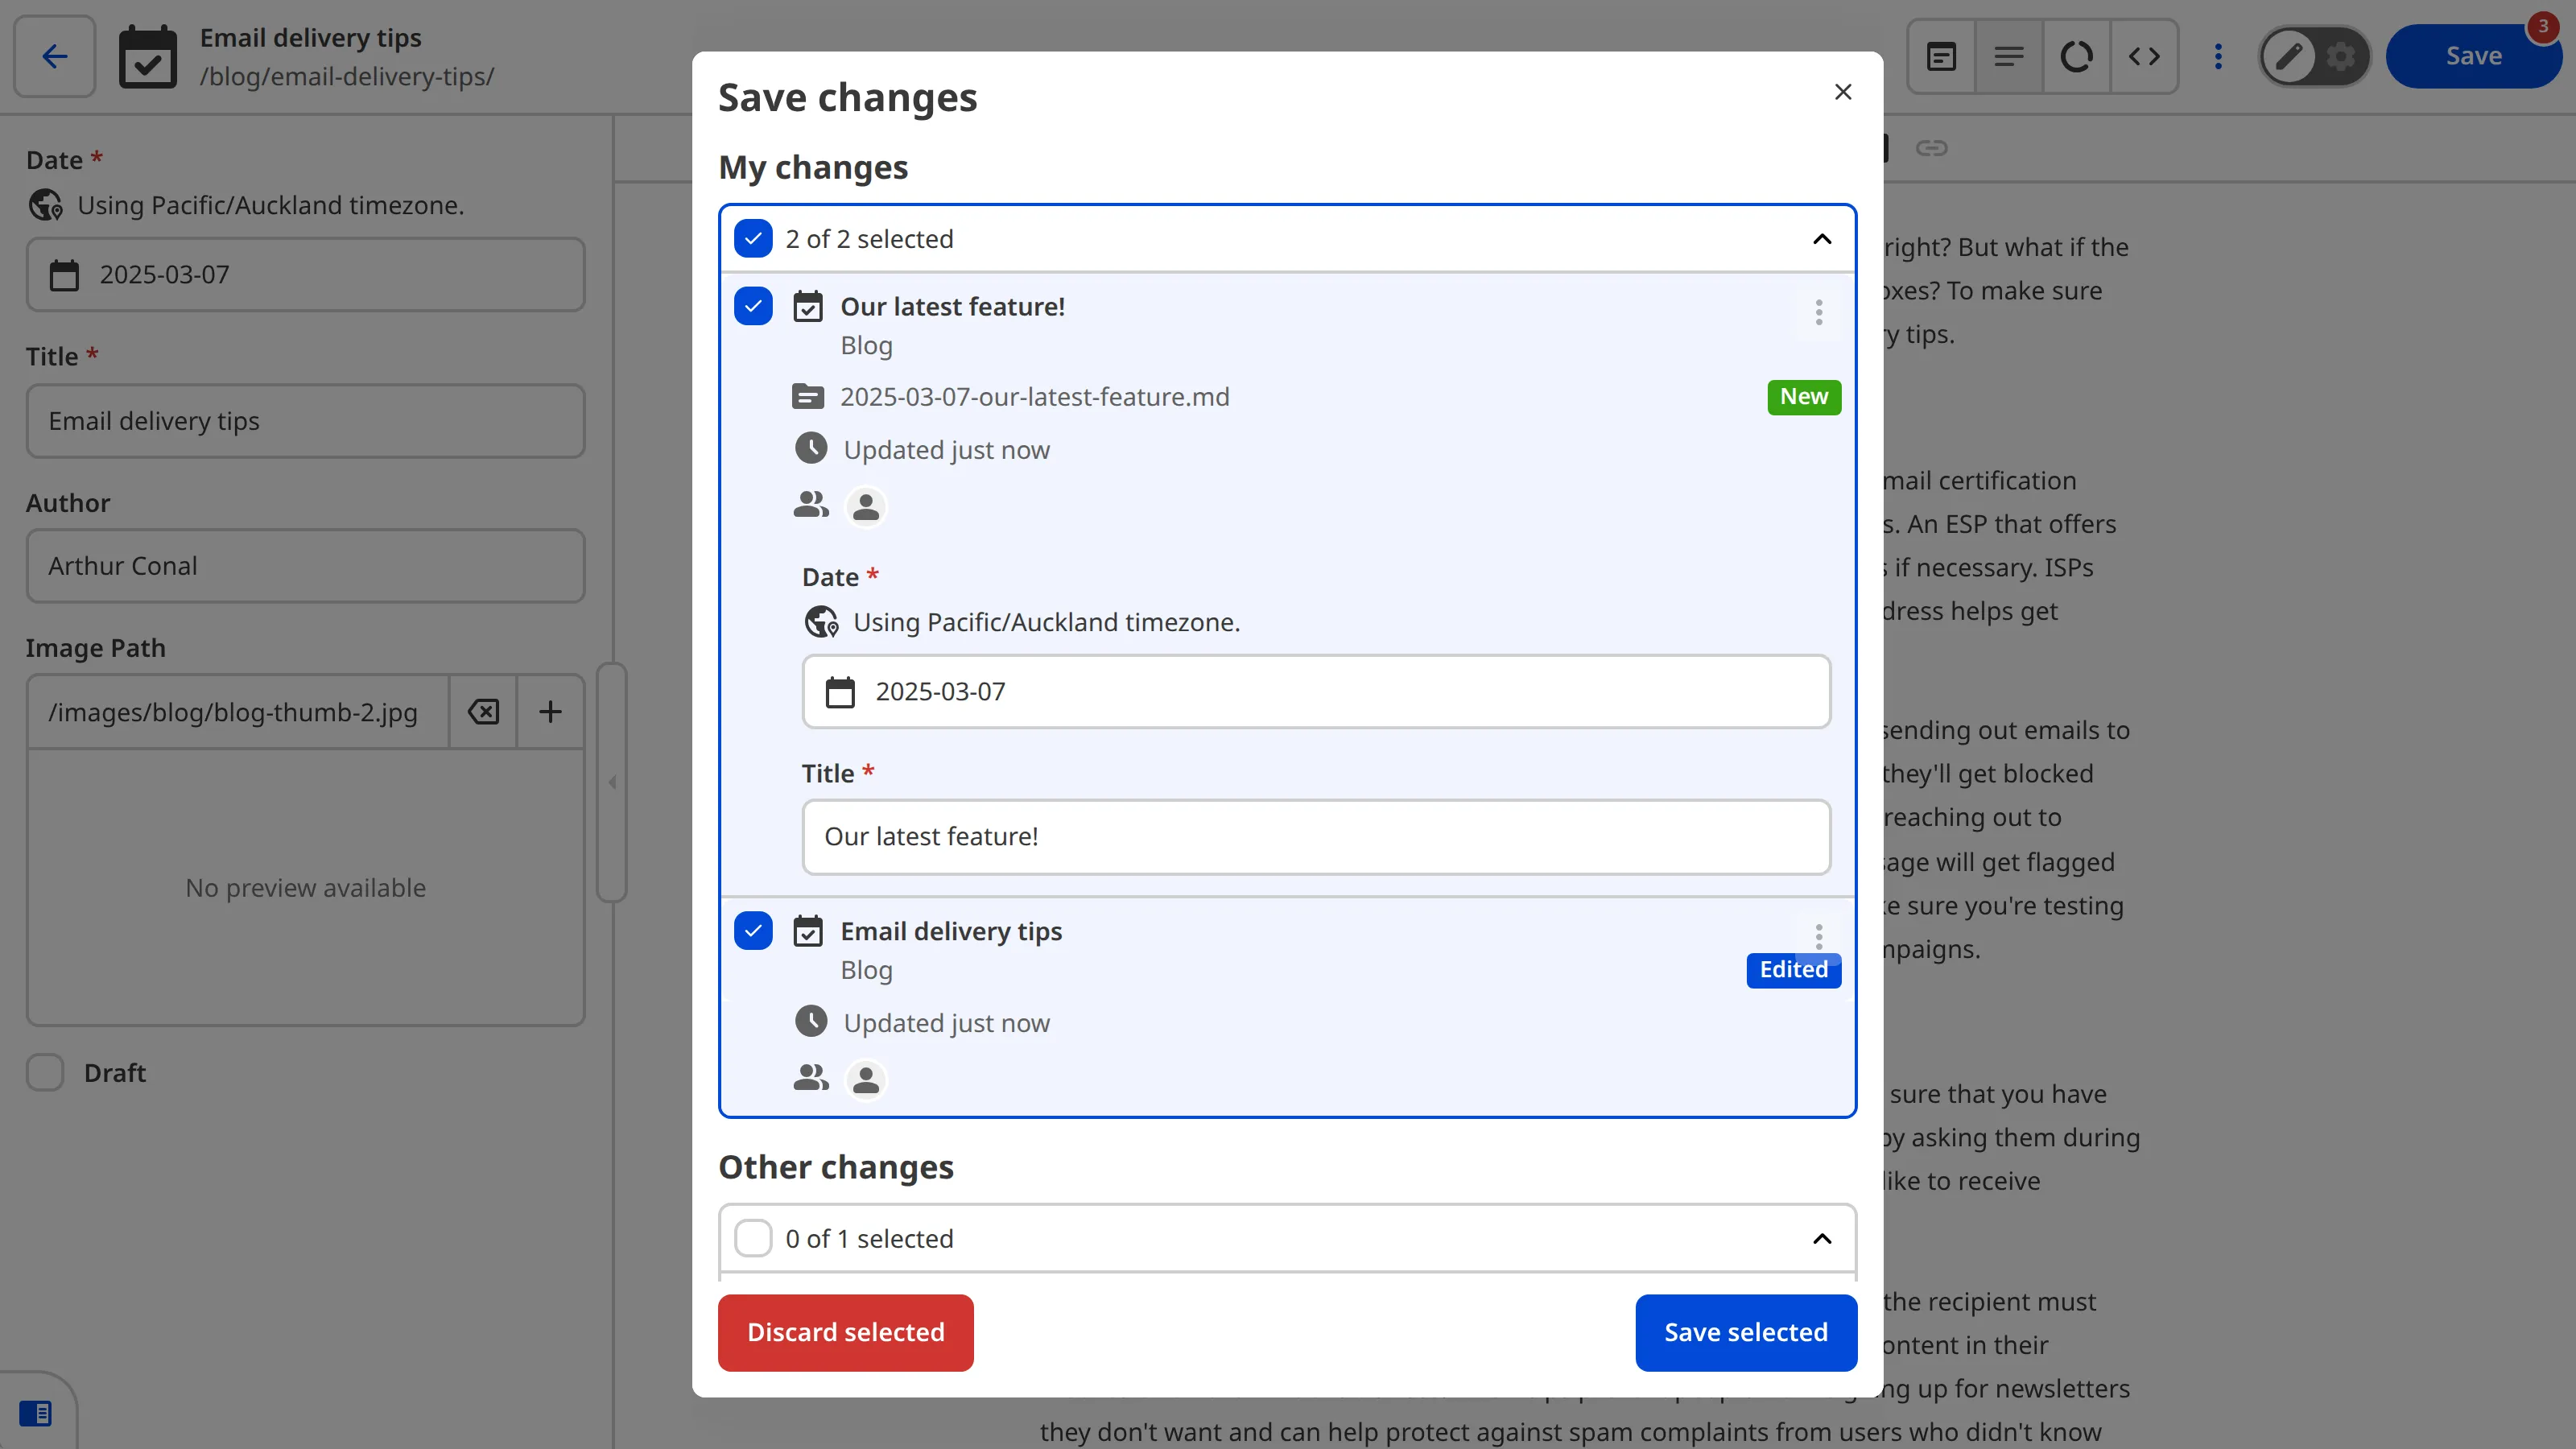The image size is (2576, 1449).
Task: Toggle the '0 of 1 selected' checkbox
Action: [x=753, y=1238]
